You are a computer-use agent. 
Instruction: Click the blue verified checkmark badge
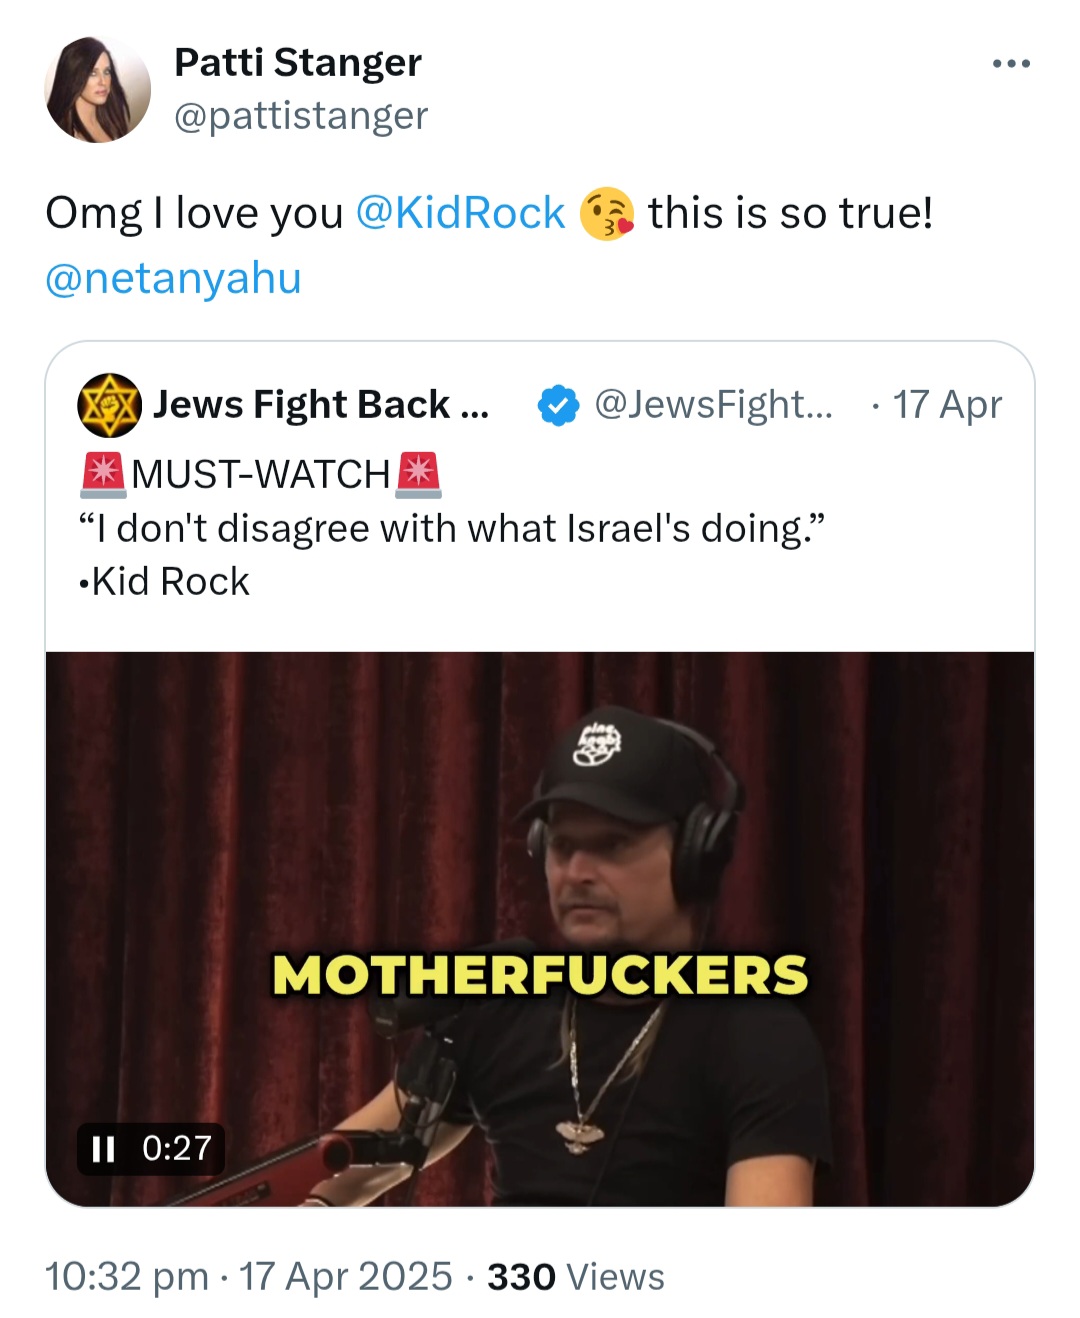[x=558, y=405]
